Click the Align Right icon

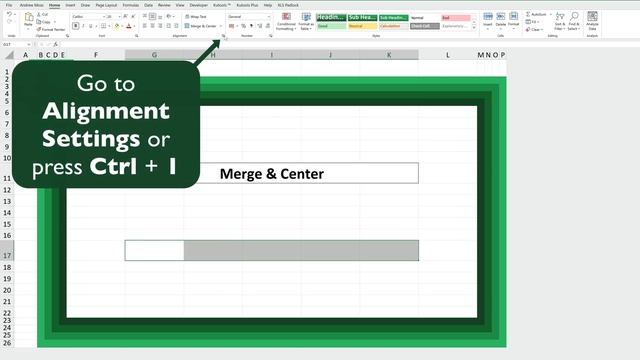coord(160,26)
